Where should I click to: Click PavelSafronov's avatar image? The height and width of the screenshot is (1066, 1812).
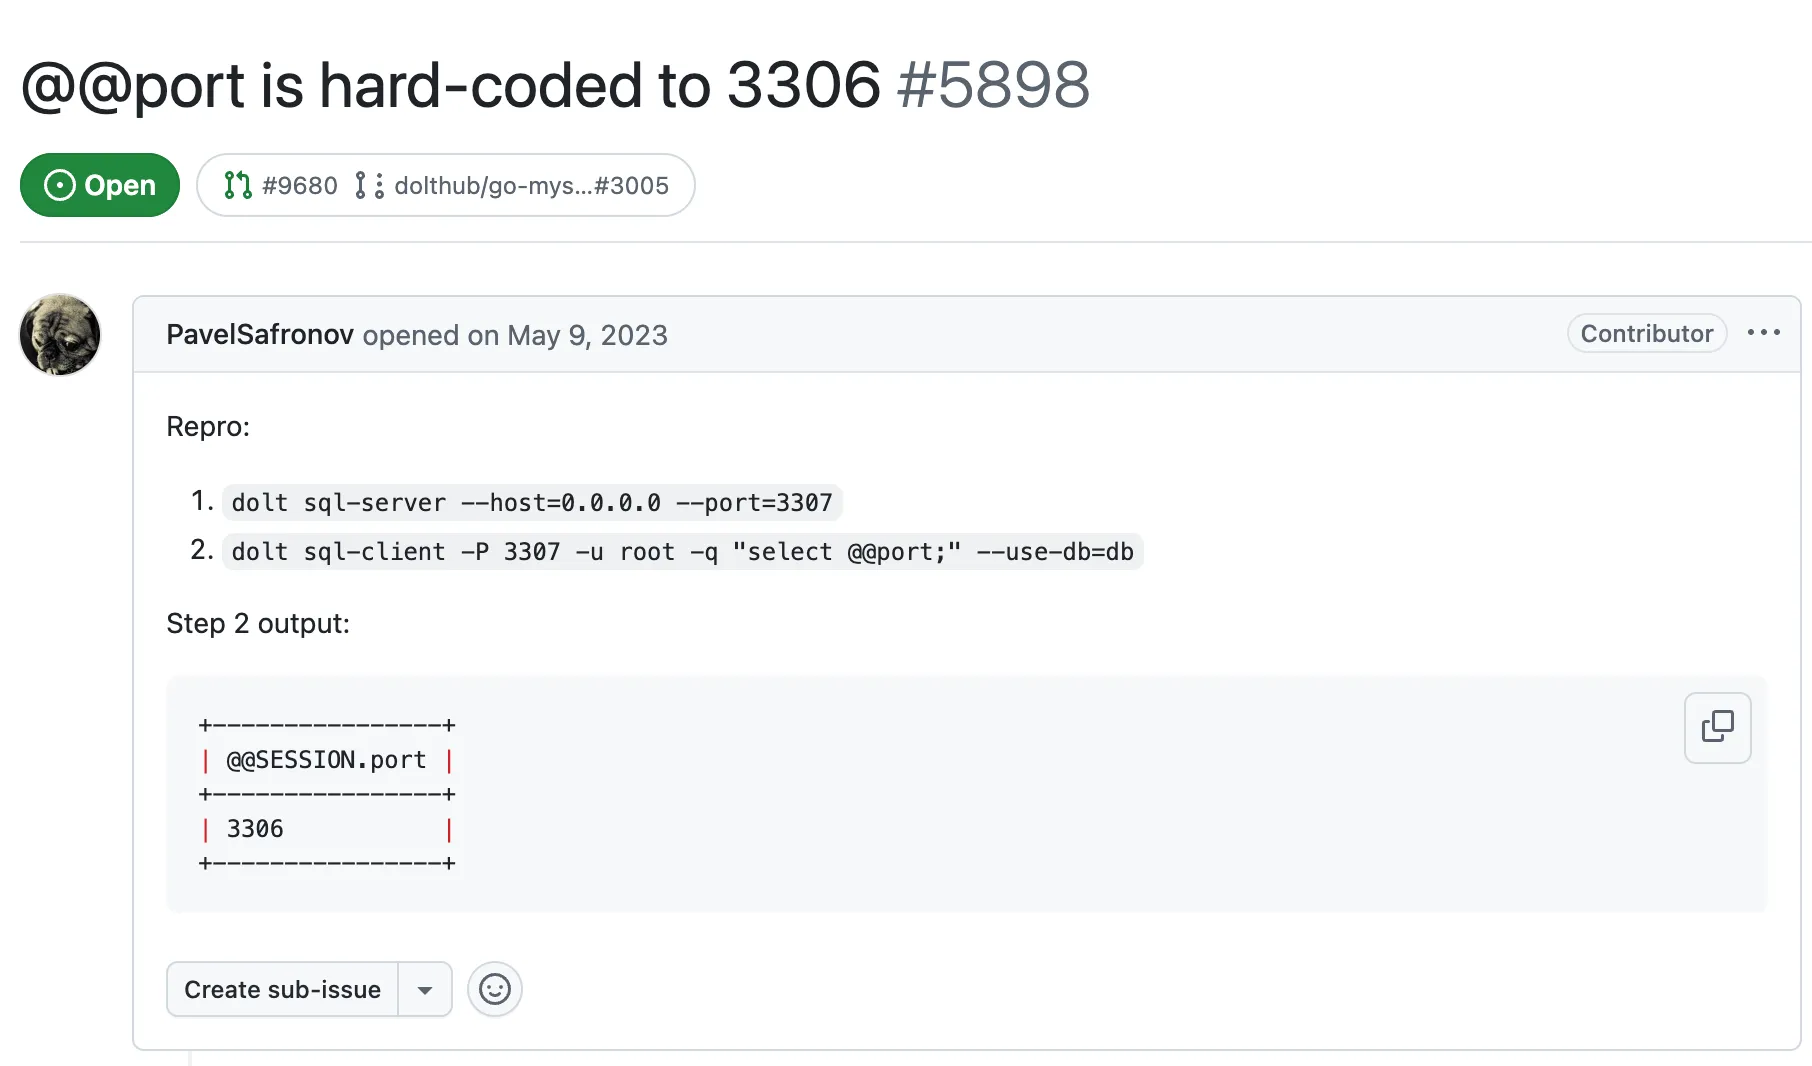coord(60,335)
